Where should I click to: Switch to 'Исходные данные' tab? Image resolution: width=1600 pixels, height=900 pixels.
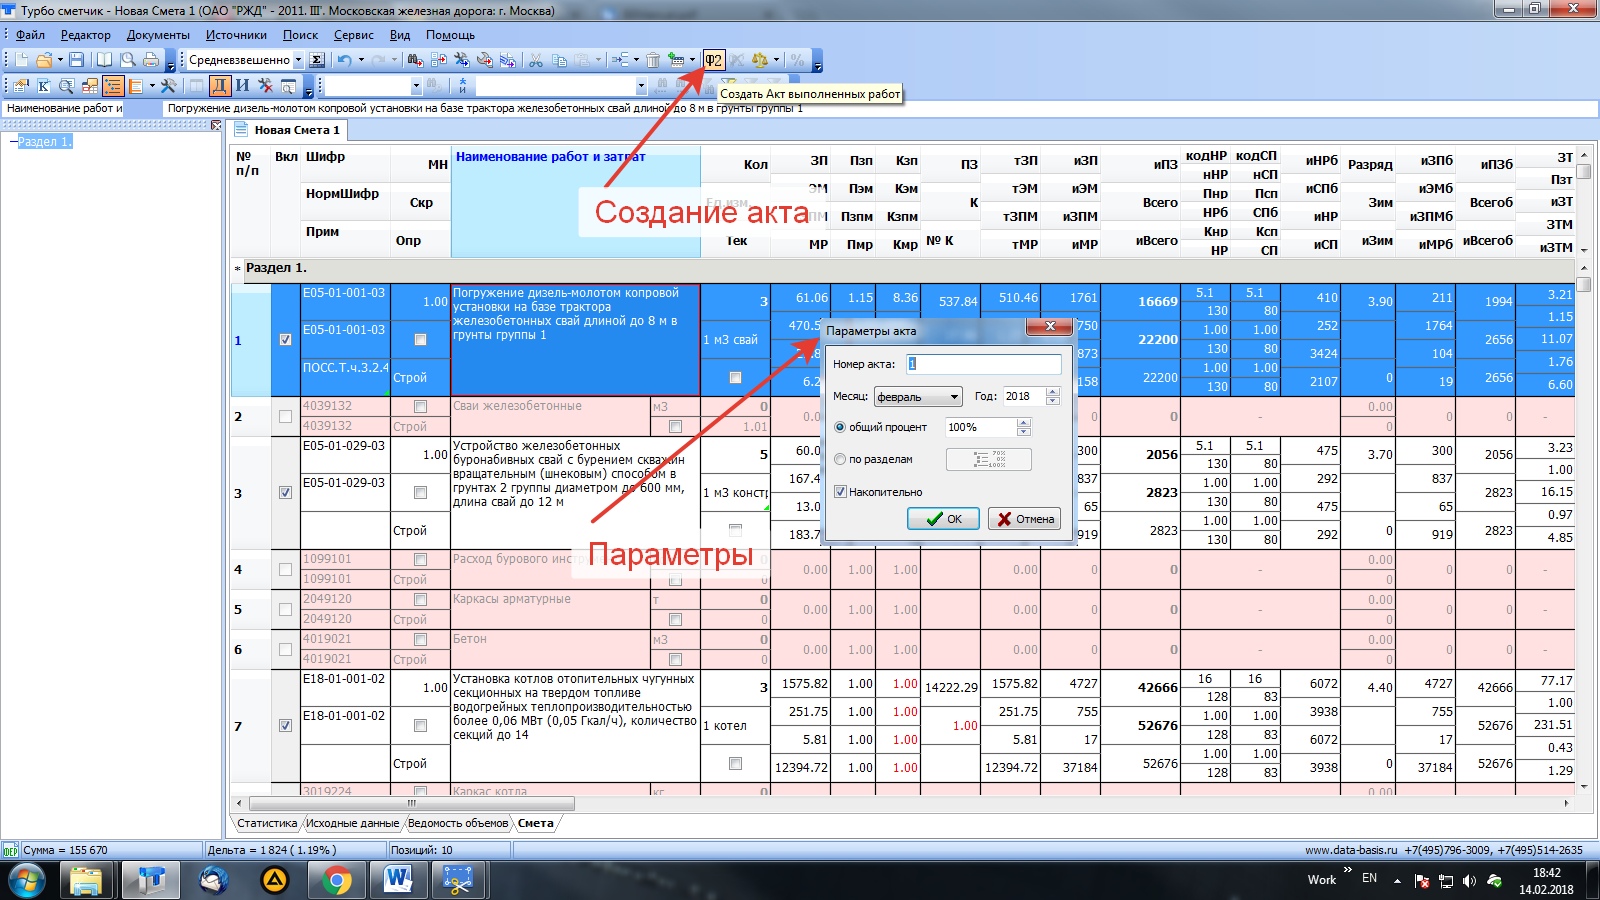352,823
